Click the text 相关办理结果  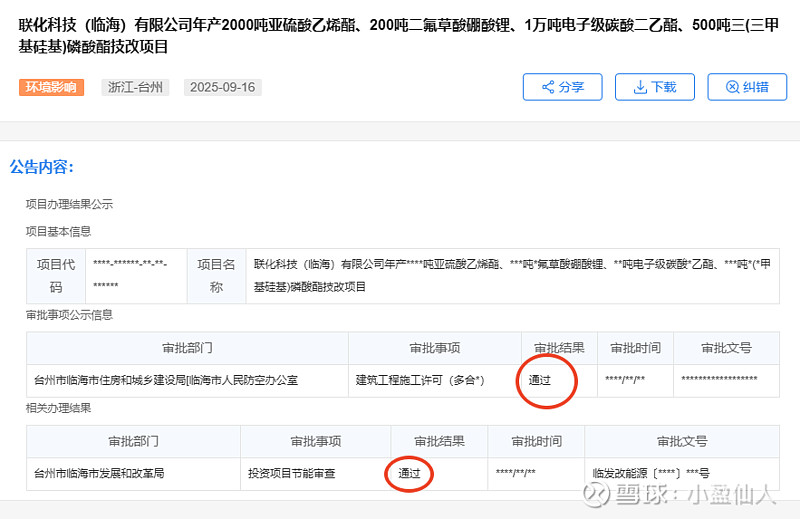(59, 408)
